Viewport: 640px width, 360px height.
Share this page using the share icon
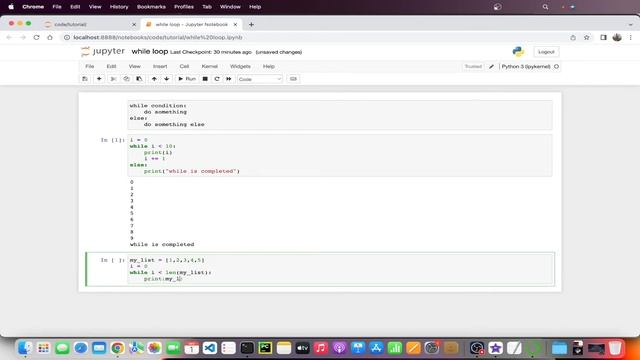573,37
